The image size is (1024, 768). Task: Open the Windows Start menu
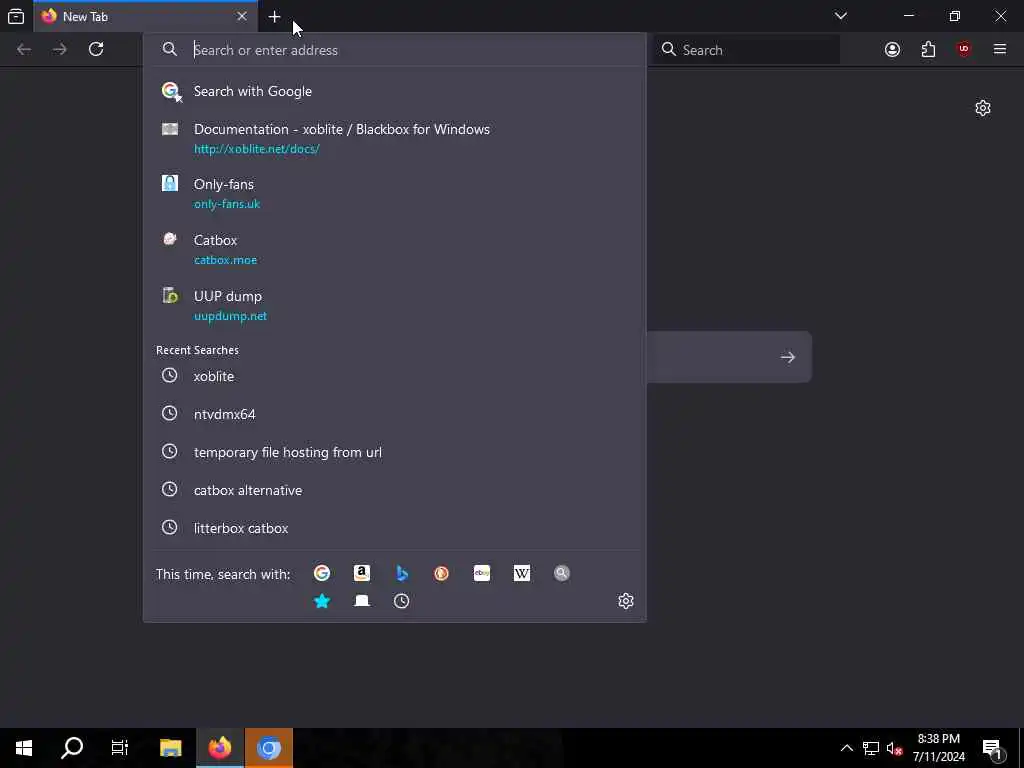[x=24, y=748]
